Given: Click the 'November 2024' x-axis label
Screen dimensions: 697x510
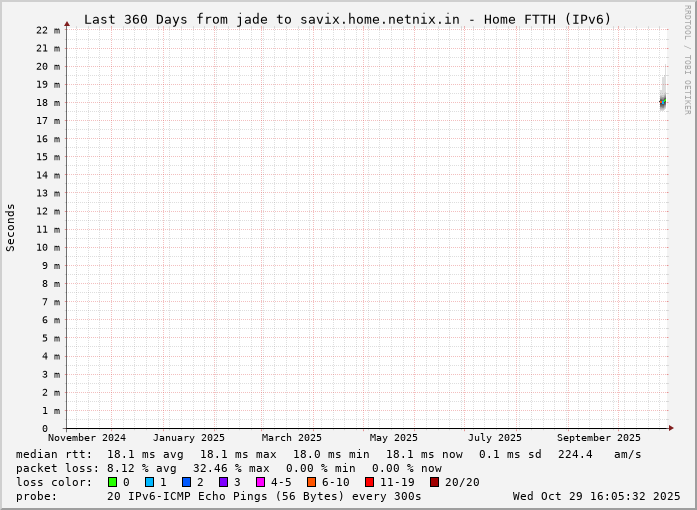Looking at the screenshot, I should (x=86, y=438).
